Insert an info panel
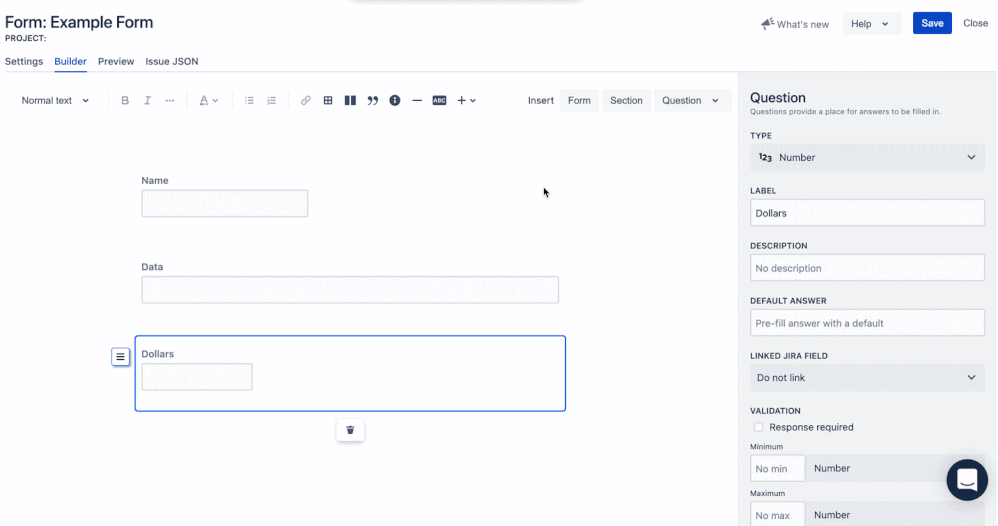 (395, 101)
